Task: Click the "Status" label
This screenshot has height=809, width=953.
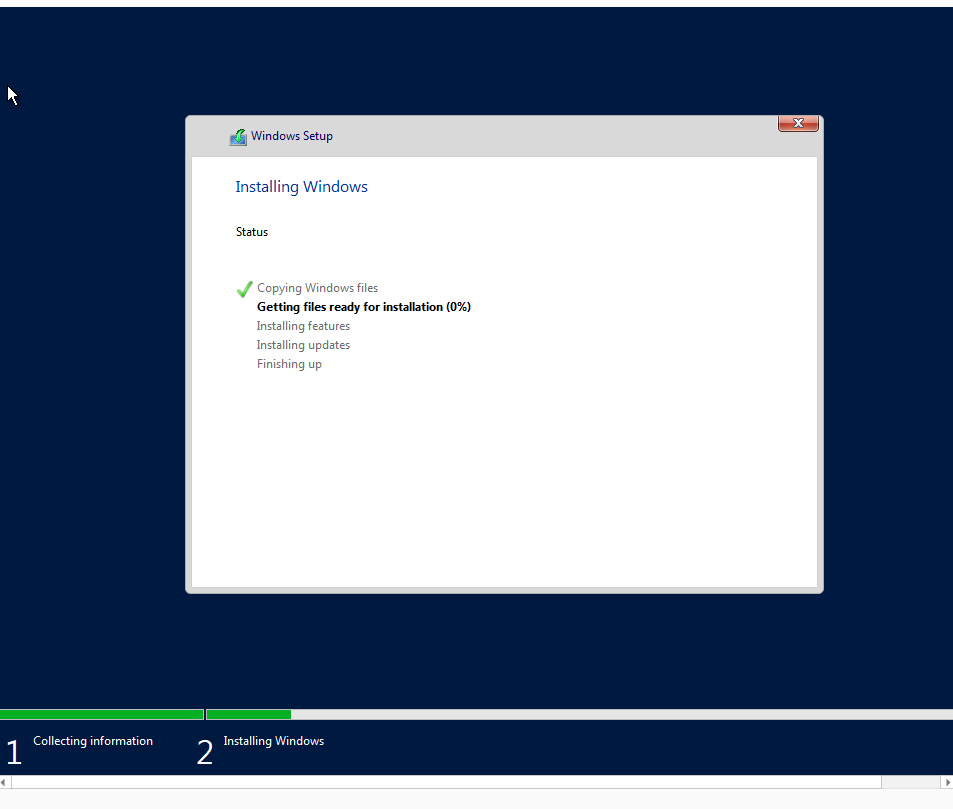Action: pos(252,232)
